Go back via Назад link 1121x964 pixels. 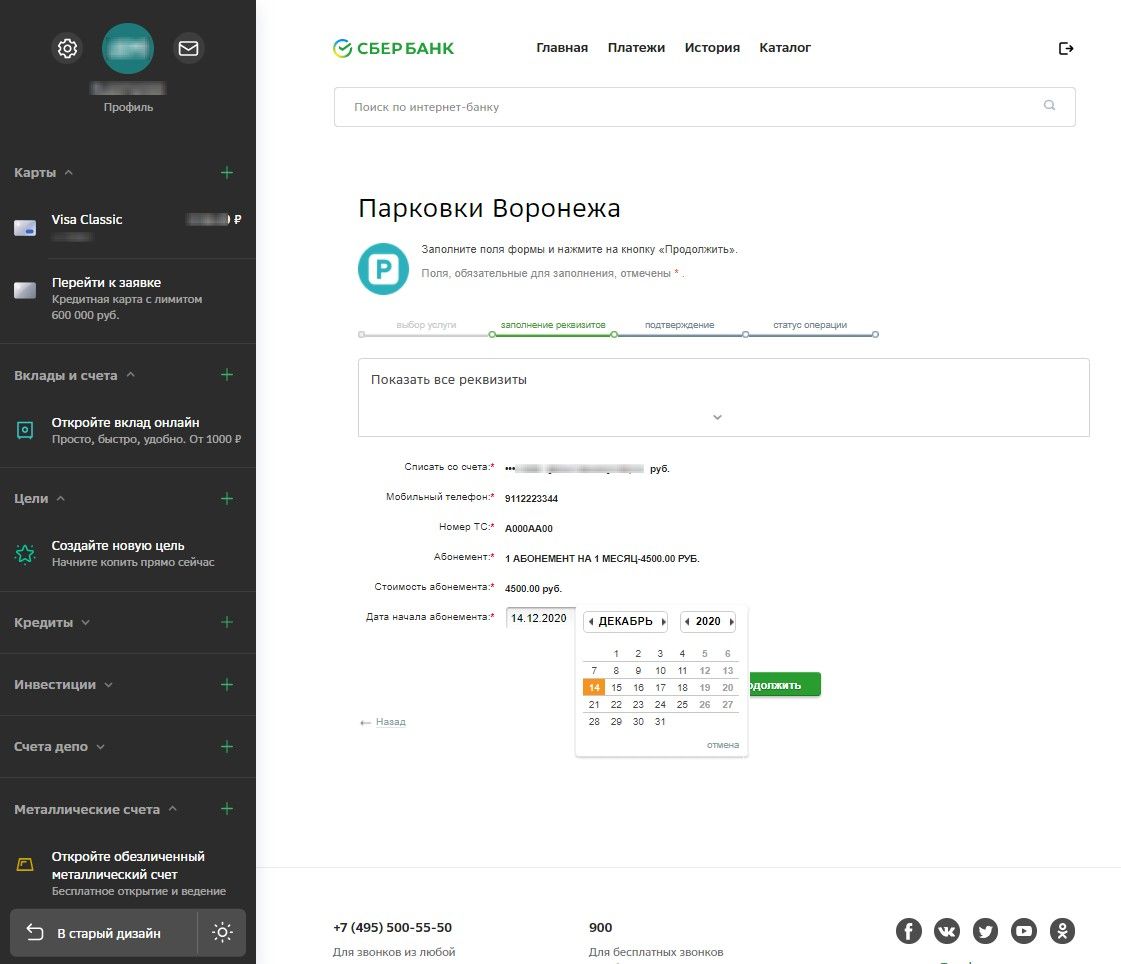point(390,722)
